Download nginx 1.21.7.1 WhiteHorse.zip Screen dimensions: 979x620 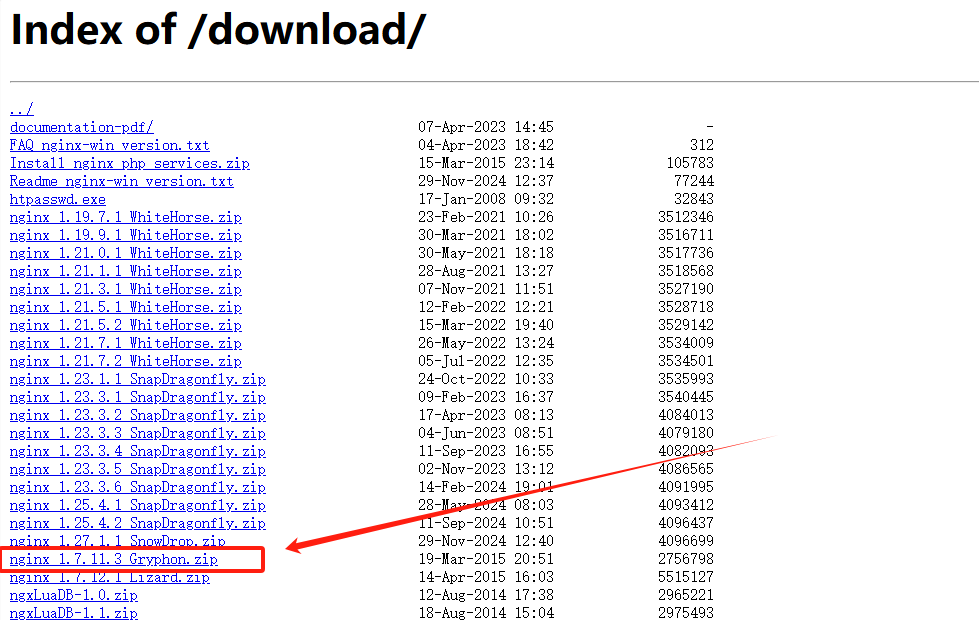click(125, 344)
